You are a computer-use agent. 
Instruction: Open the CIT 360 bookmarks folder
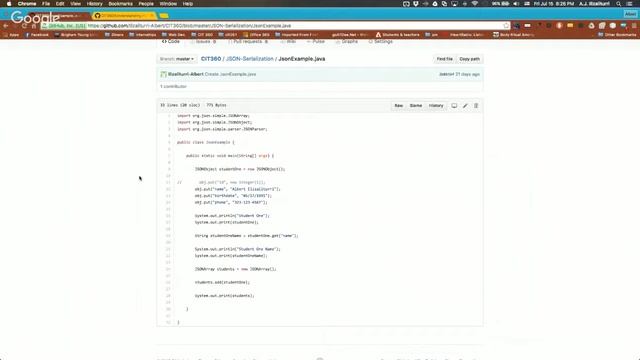(x=202, y=35)
